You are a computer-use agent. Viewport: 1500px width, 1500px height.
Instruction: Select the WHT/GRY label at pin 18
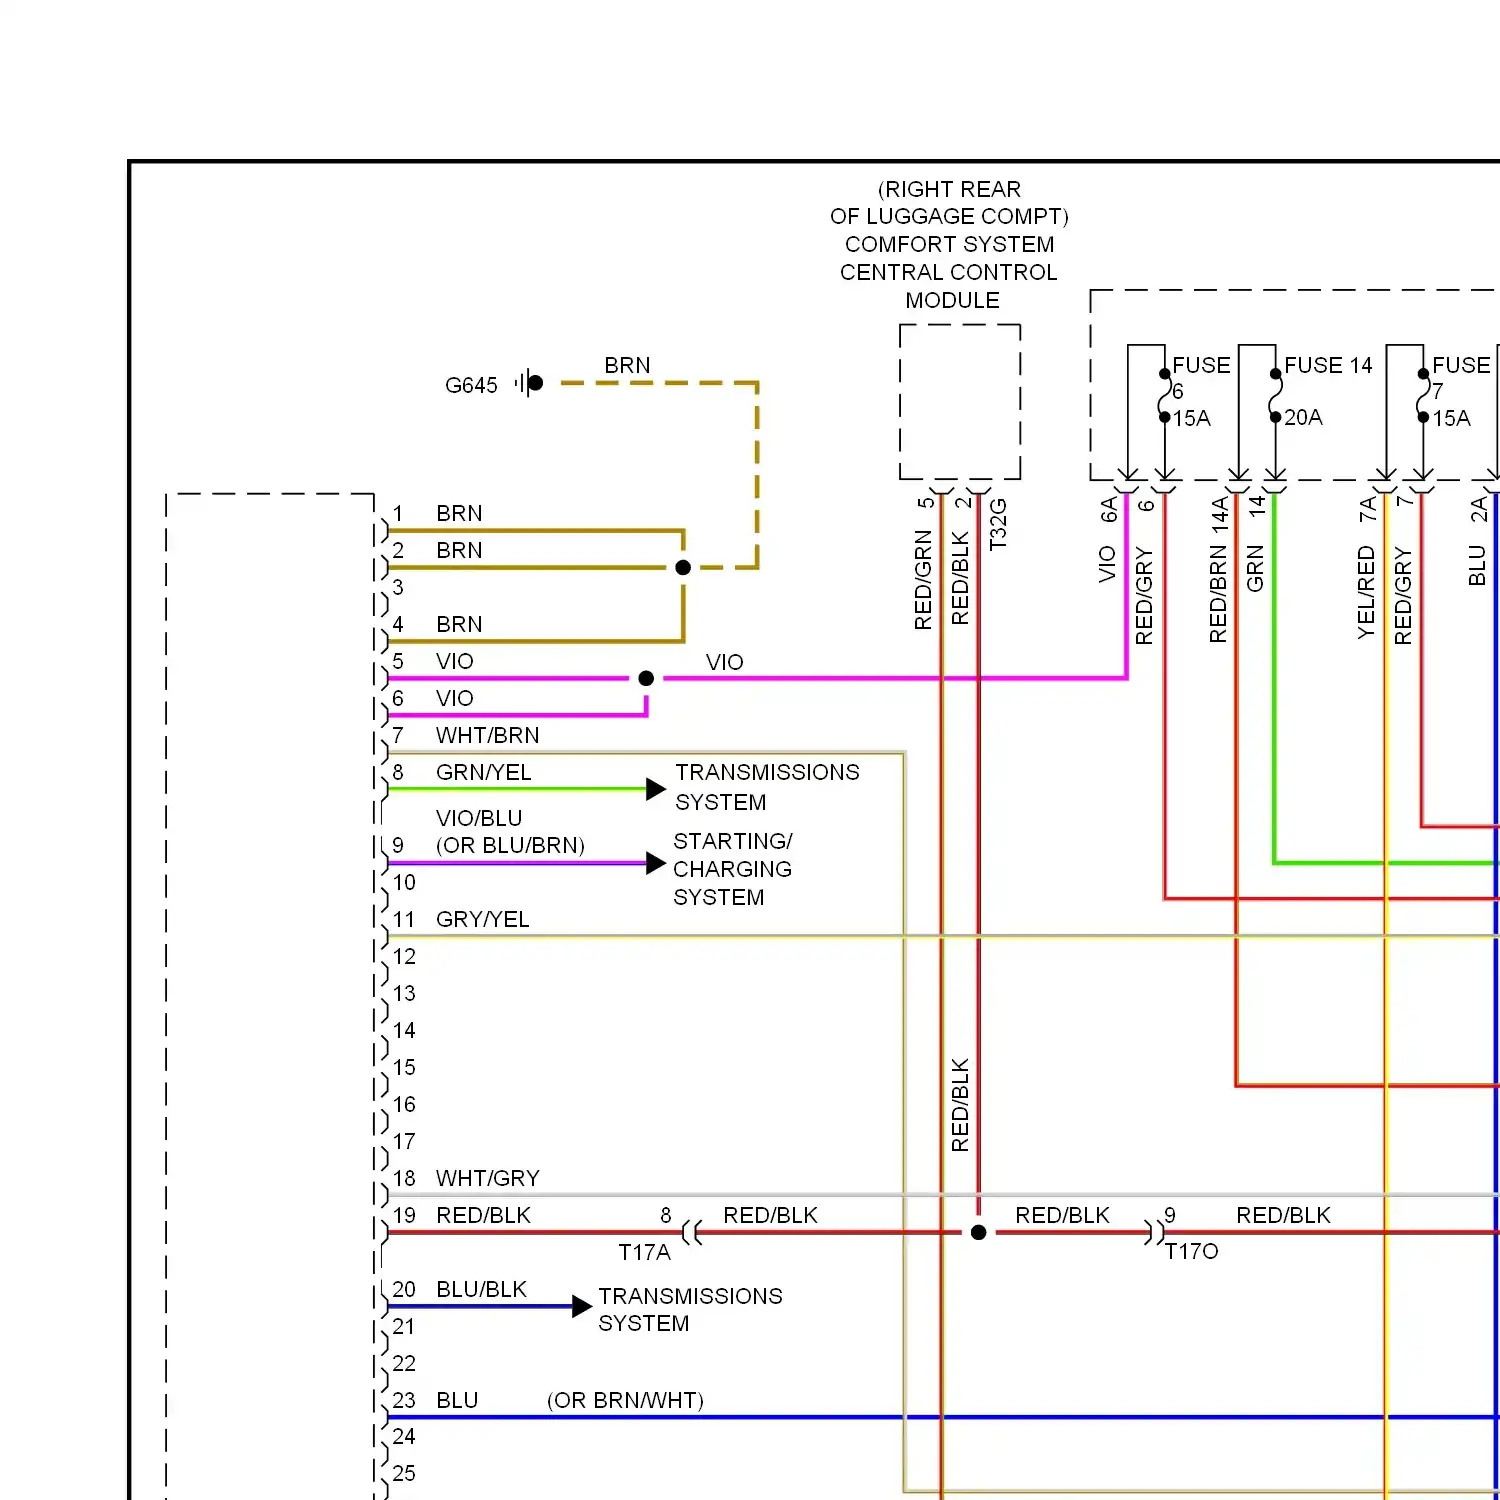(x=488, y=1178)
